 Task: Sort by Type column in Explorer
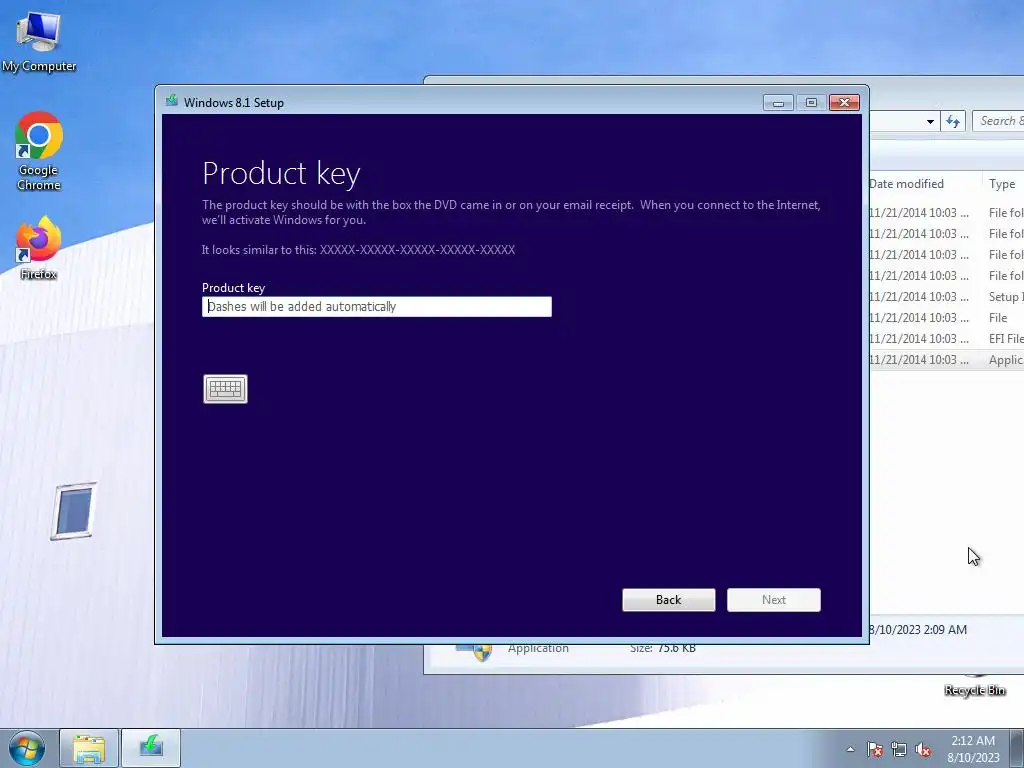(1003, 184)
